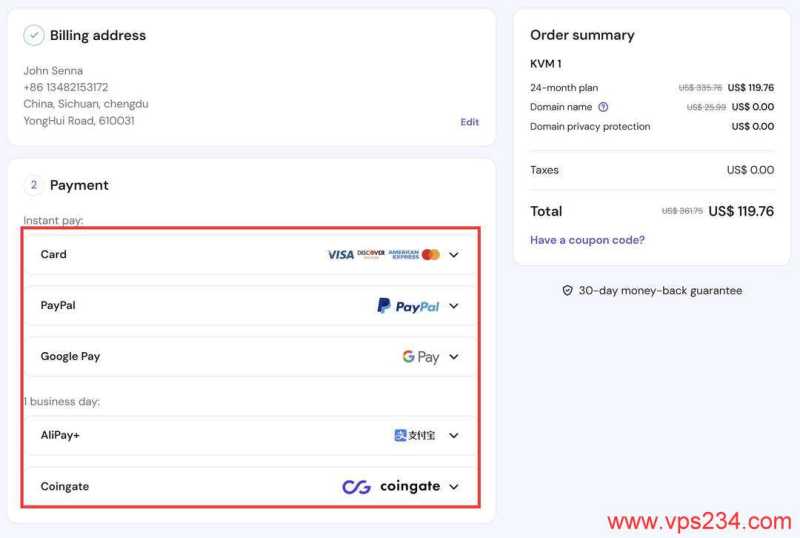Open the "Have a coupon code?" link
Viewport: 800px width, 538px height.
point(587,240)
